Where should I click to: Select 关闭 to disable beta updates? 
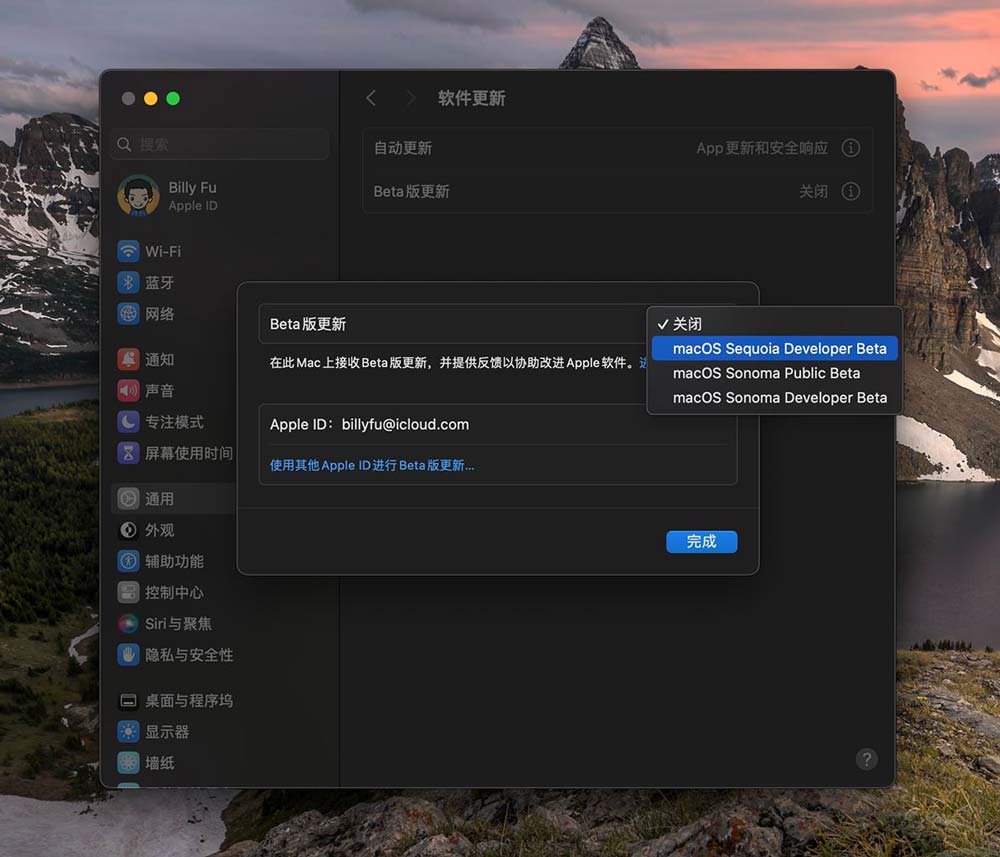689,324
